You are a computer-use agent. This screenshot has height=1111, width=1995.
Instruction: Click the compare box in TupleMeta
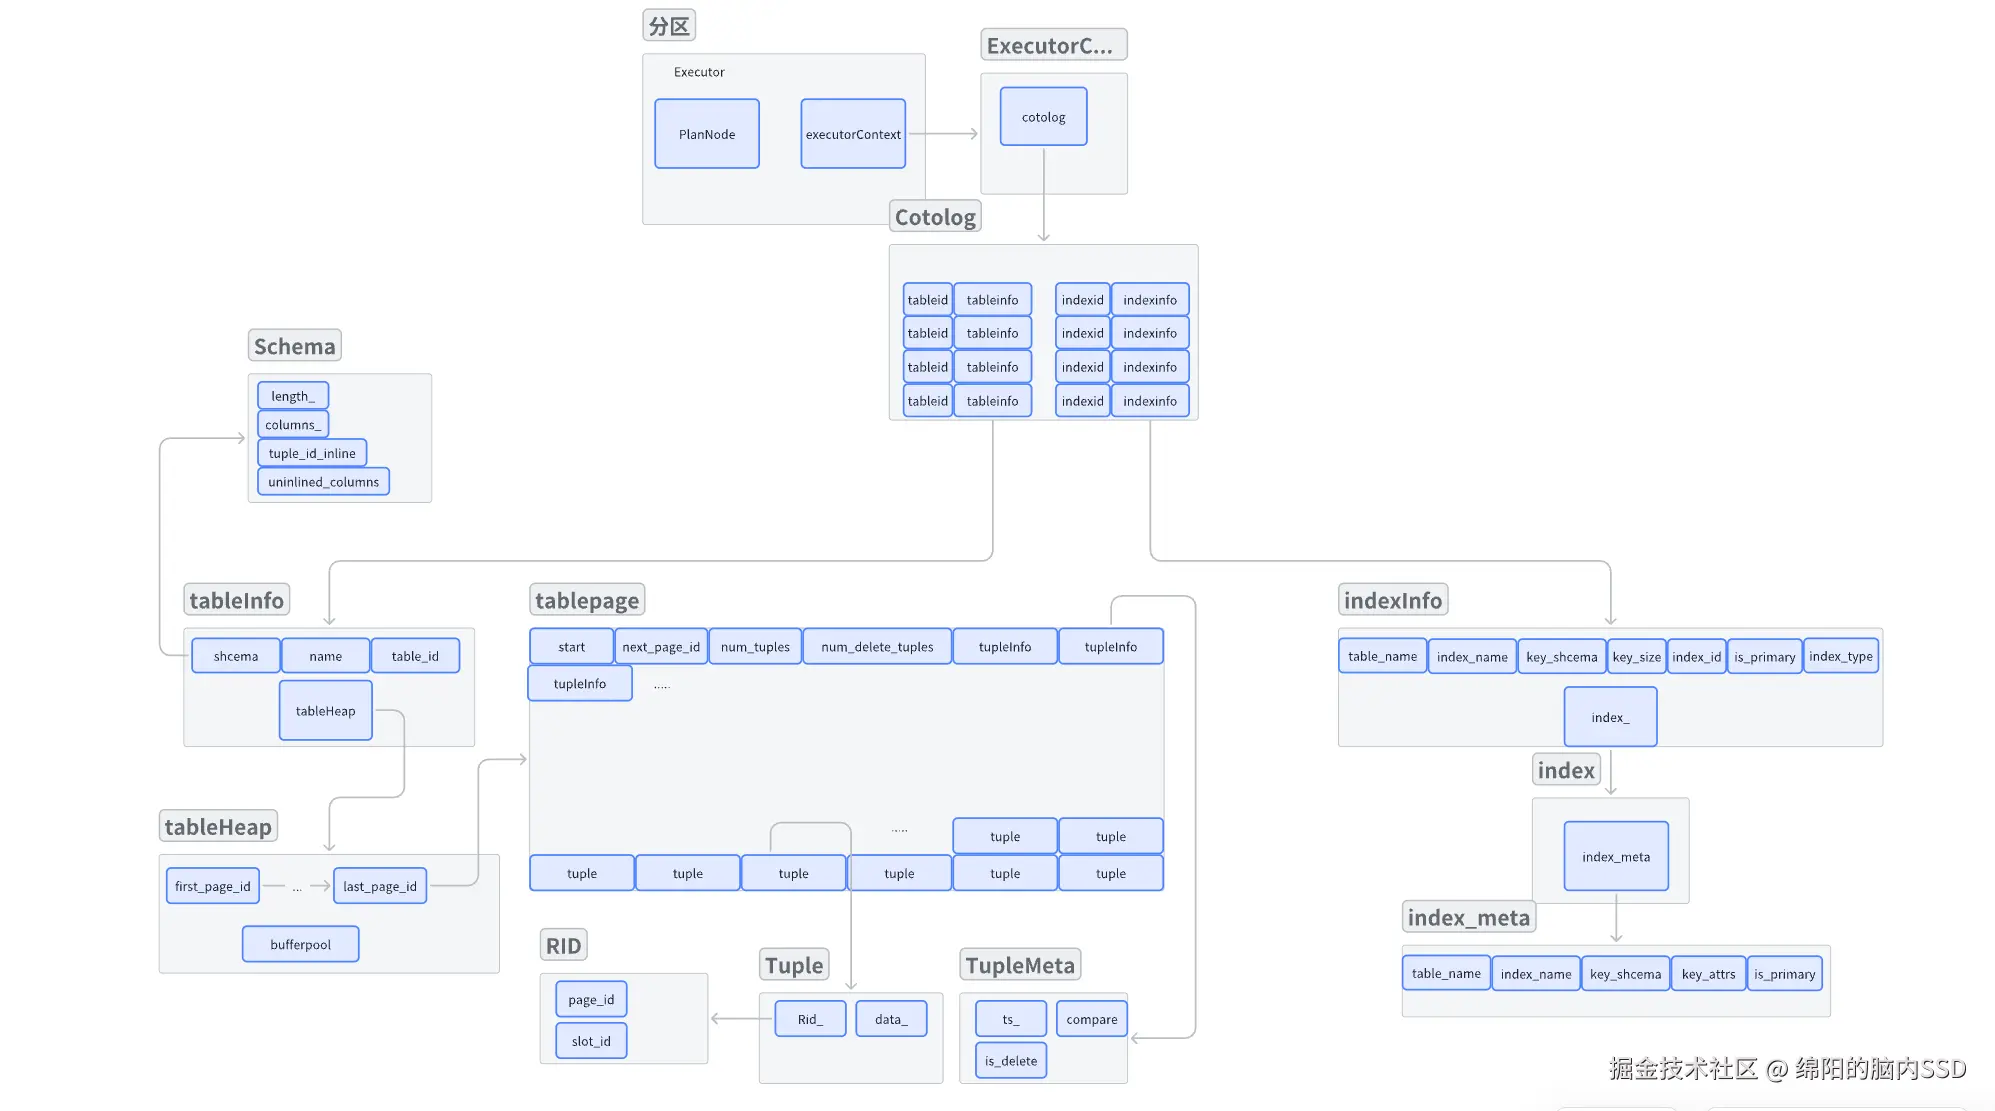1091,1019
